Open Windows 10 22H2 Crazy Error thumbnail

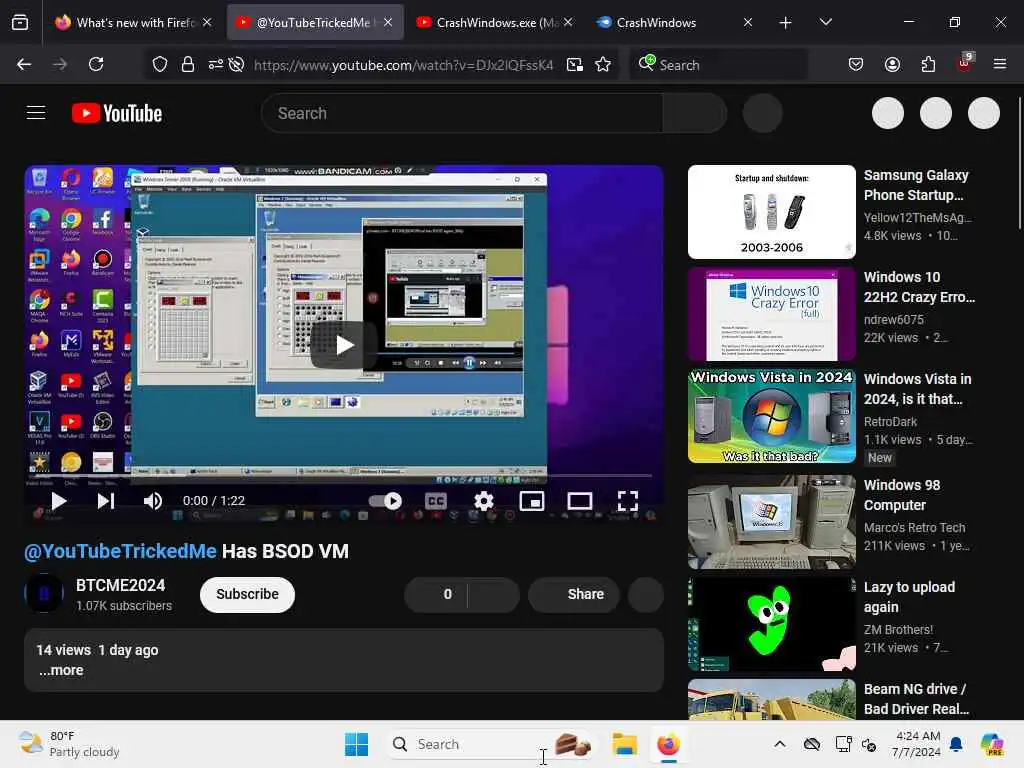pos(771,313)
